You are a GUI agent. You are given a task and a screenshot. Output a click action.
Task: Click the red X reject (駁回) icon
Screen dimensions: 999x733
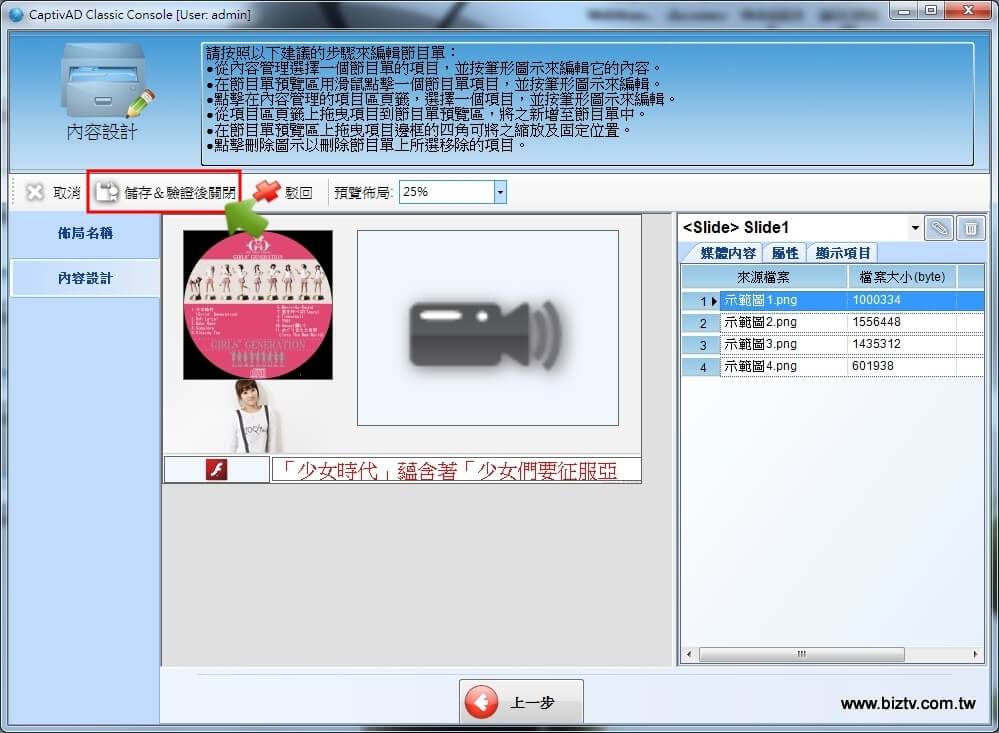[x=267, y=192]
